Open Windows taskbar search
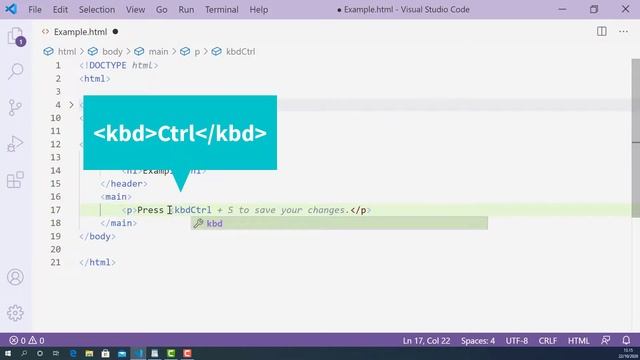Screen dimensions: 640x360 pyautogui.click(x=24, y=353)
